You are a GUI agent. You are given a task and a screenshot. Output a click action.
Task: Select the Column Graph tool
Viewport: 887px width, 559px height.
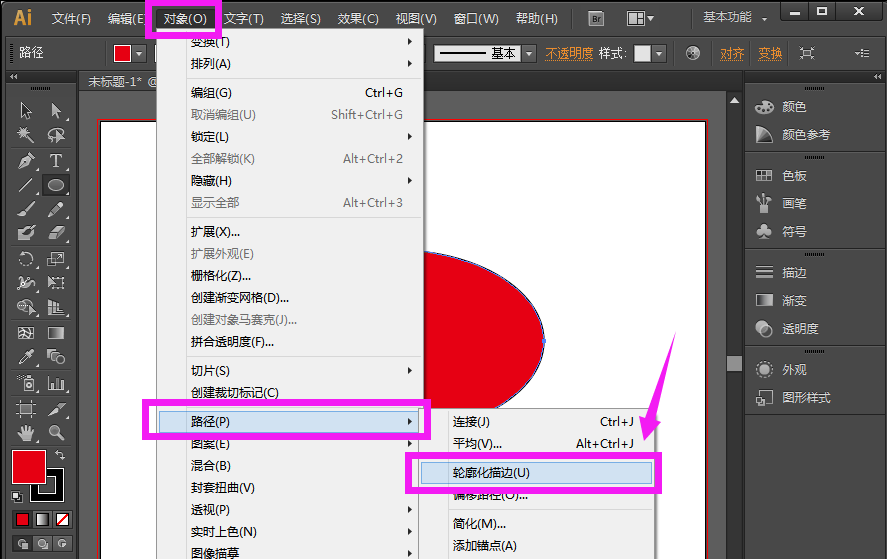(56, 383)
